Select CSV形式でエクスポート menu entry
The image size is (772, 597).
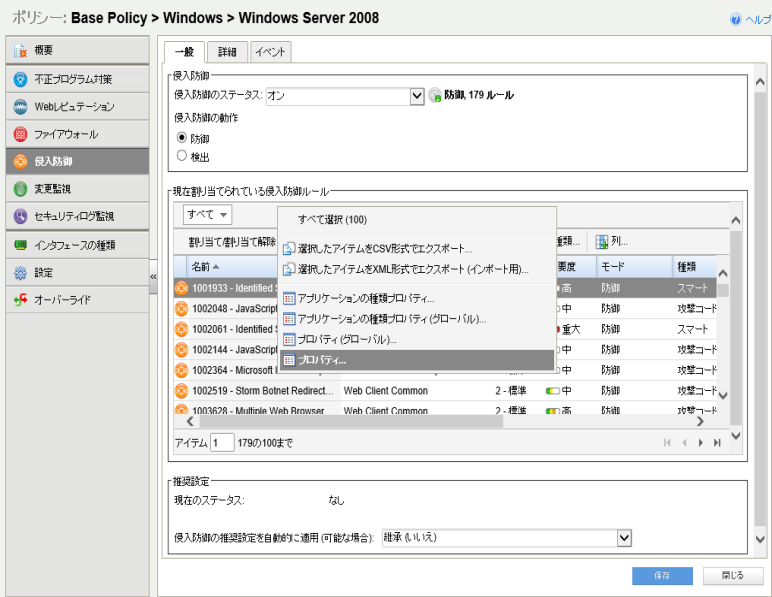coord(384,248)
